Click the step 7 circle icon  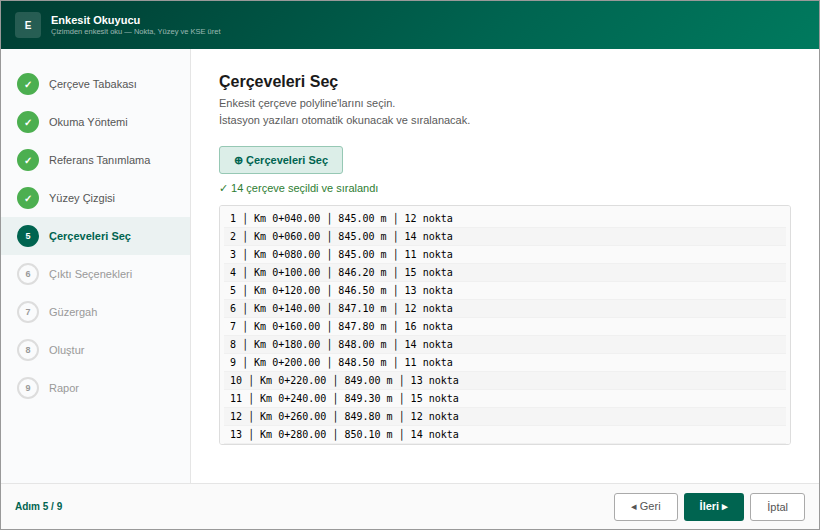coord(28,312)
